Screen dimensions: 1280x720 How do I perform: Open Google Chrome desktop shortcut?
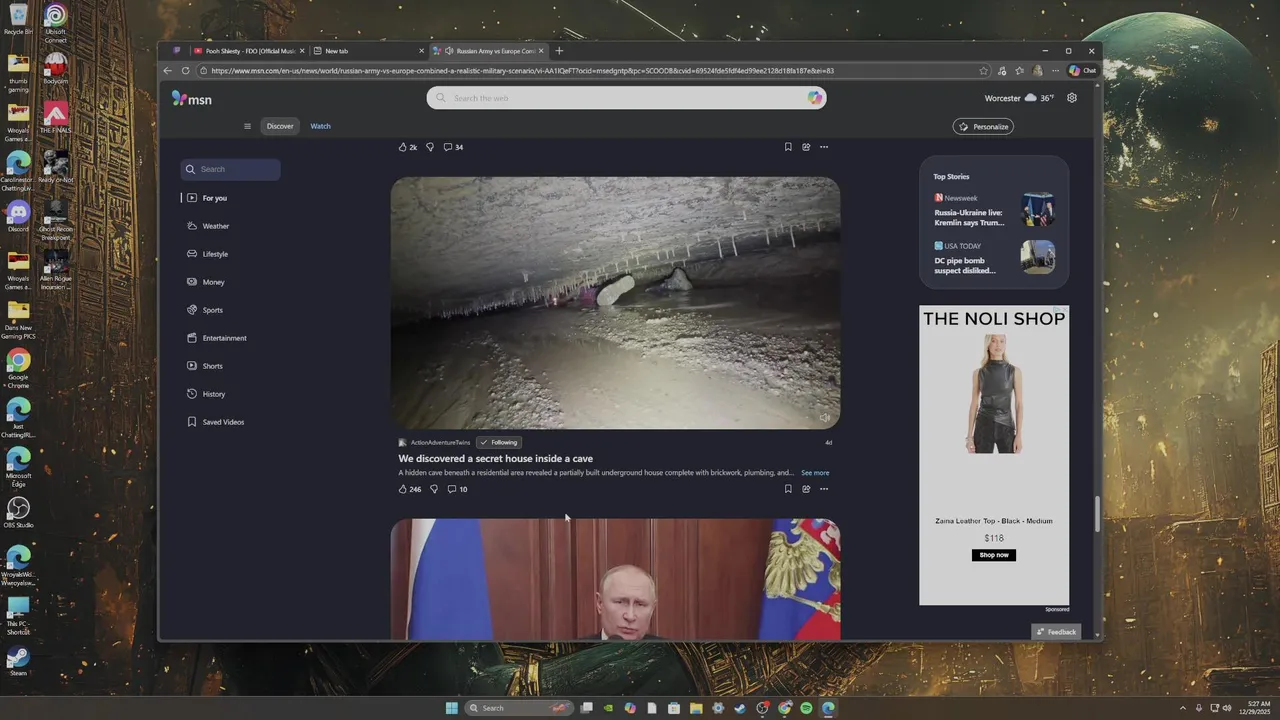[18, 367]
